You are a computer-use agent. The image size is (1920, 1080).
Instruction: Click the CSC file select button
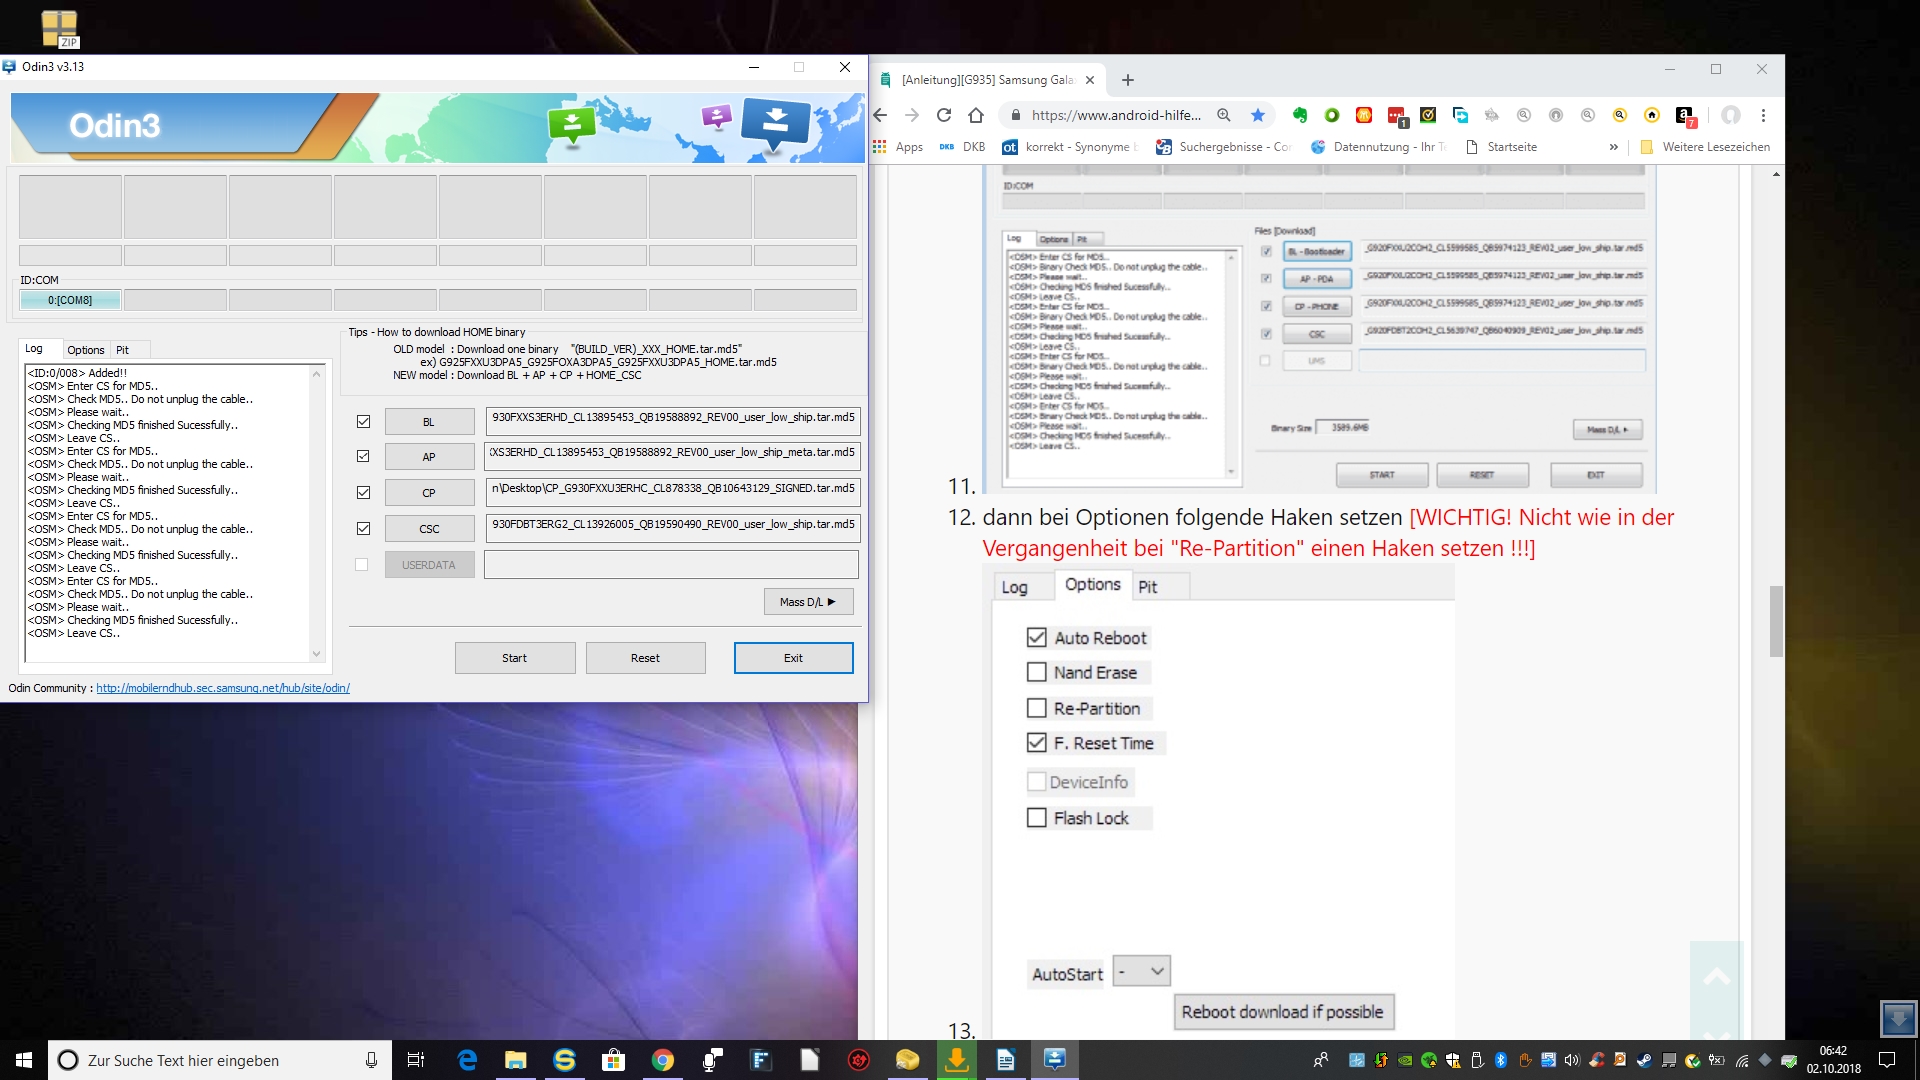(429, 529)
